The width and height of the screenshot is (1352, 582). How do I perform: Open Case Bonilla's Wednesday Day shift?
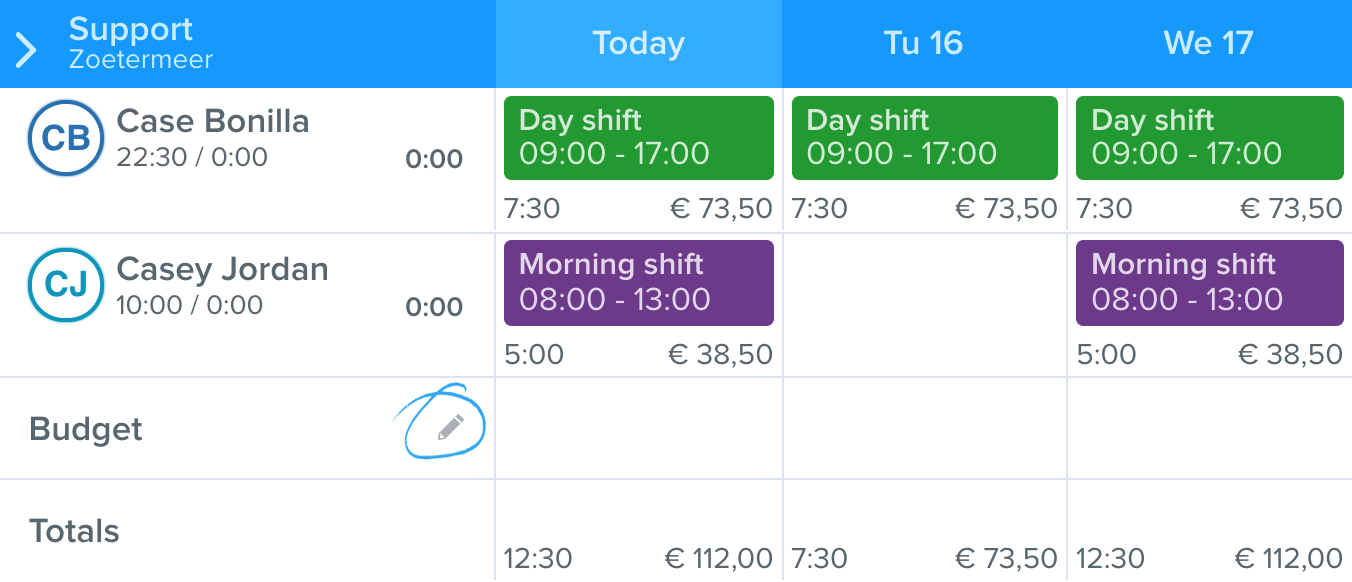[1209, 138]
